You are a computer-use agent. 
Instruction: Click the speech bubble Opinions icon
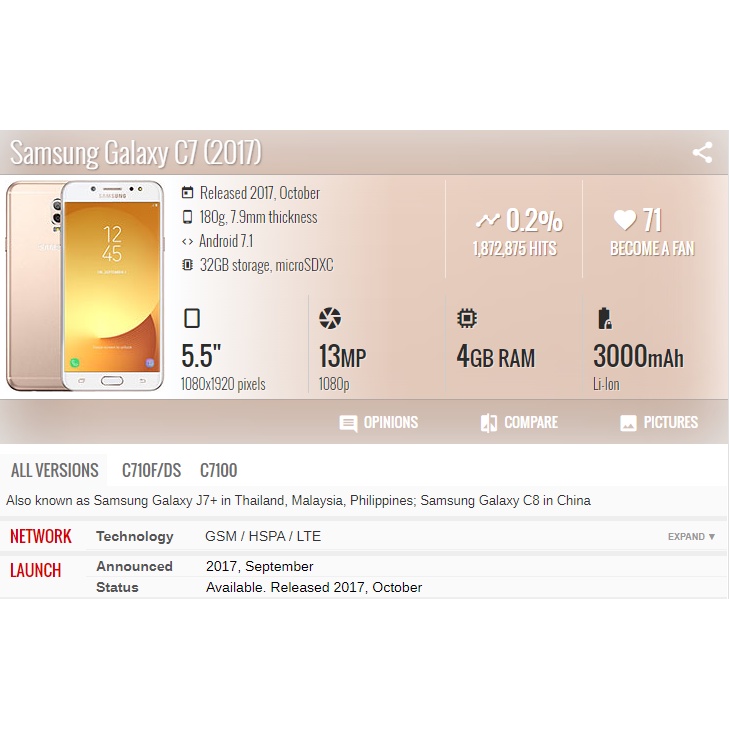(x=348, y=423)
